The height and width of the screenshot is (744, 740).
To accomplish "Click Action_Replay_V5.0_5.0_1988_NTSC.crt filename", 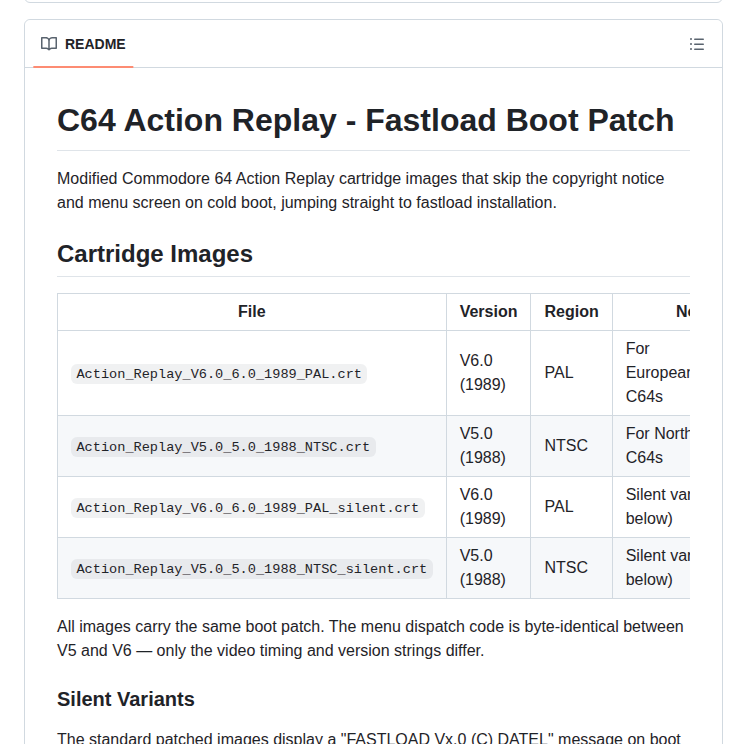I will point(223,447).
